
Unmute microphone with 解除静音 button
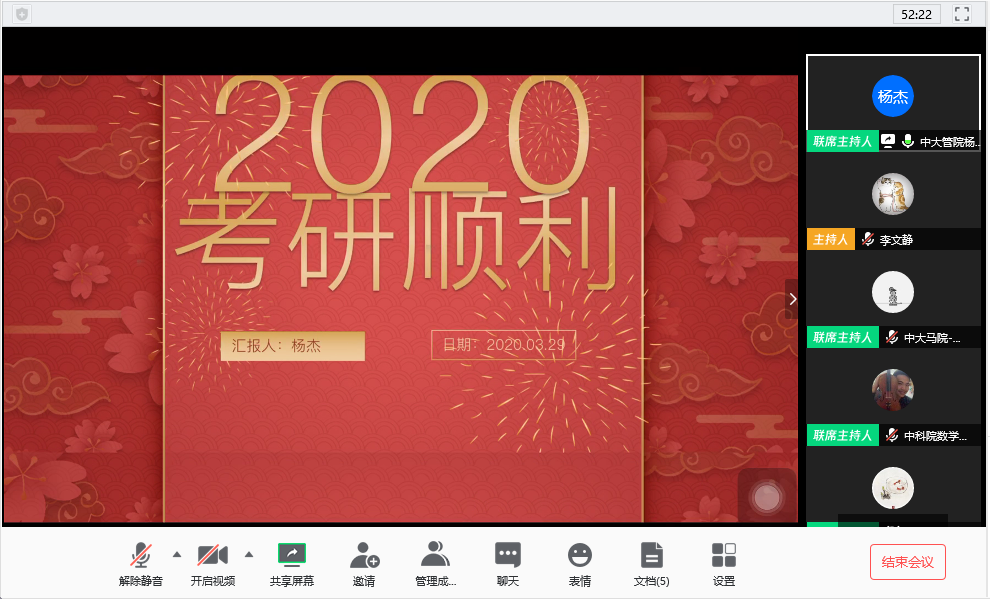click(141, 562)
